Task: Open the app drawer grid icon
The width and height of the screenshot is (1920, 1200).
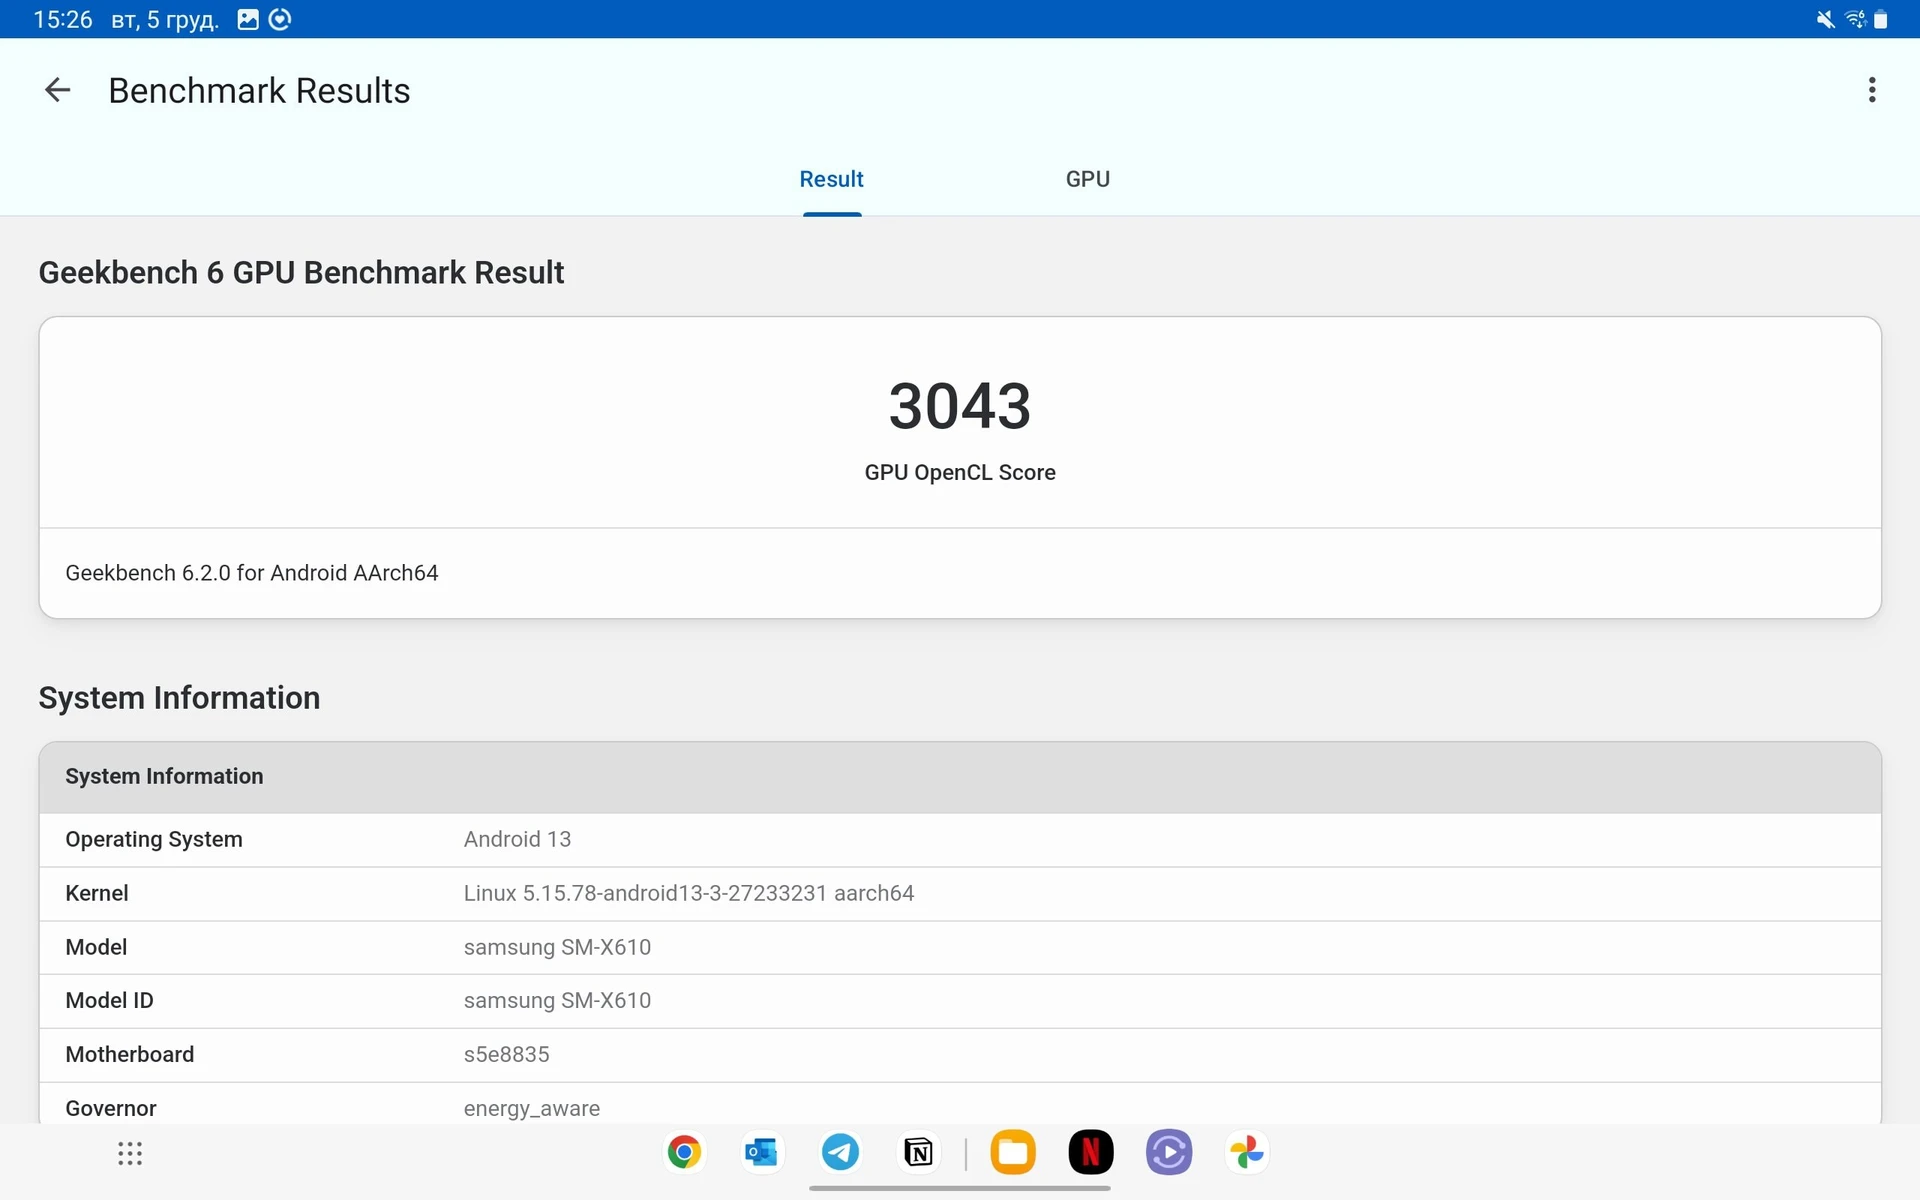Action: coord(130,1153)
